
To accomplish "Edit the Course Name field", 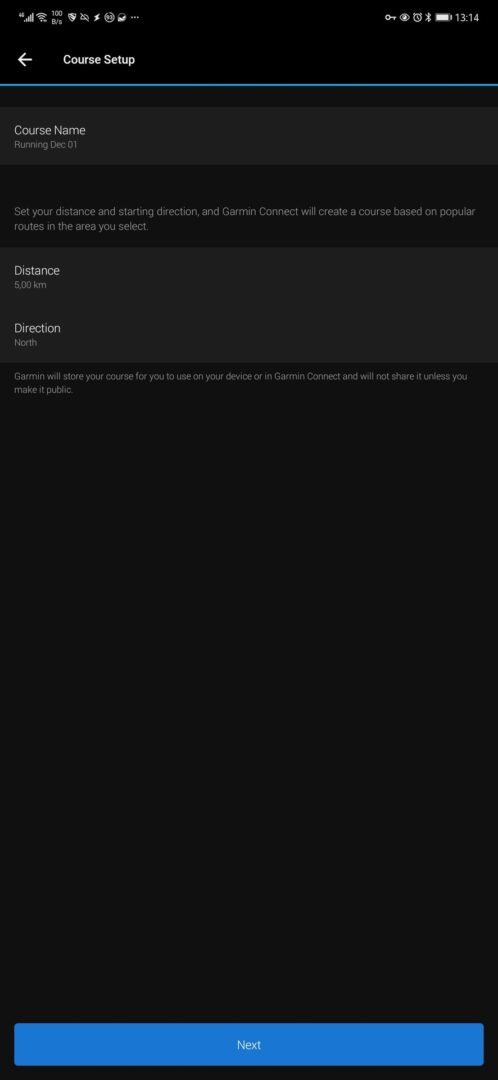I will tap(249, 136).
